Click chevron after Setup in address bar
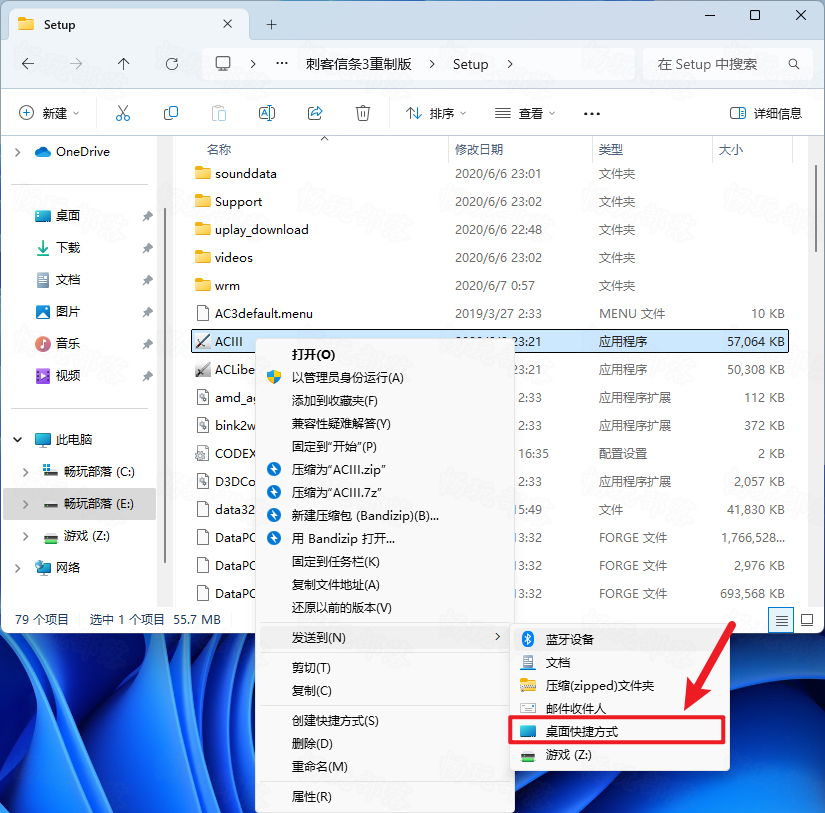 click(509, 64)
